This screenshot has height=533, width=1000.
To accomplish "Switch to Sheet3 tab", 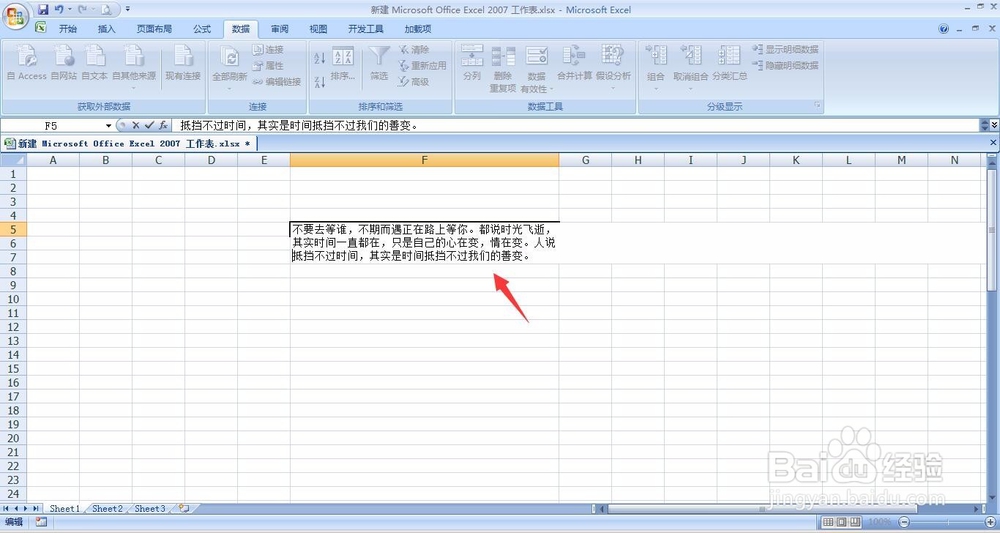I will pyautogui.click(x=150, y=509).
